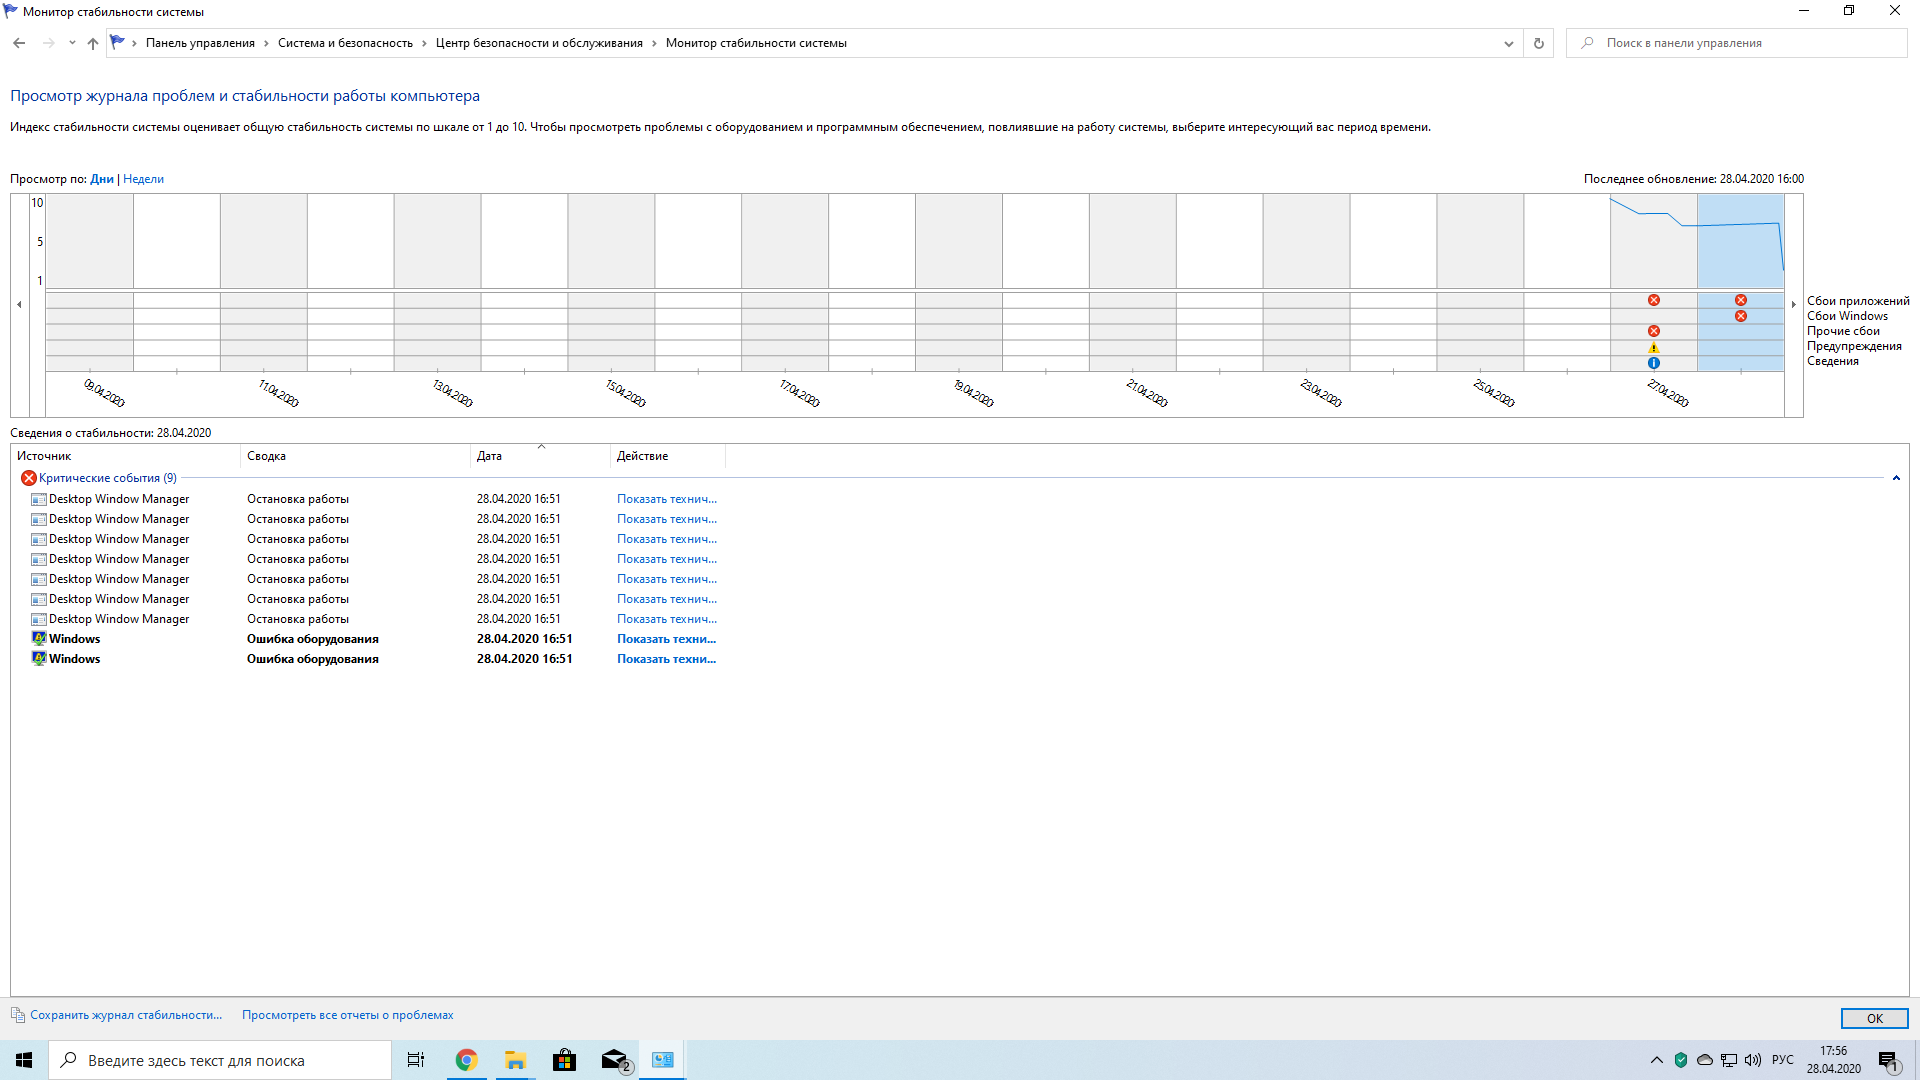This screenshot has height=1080, width=1920.
Task: Open Task View on the taskbar
Action: [x=416, y=1060]
